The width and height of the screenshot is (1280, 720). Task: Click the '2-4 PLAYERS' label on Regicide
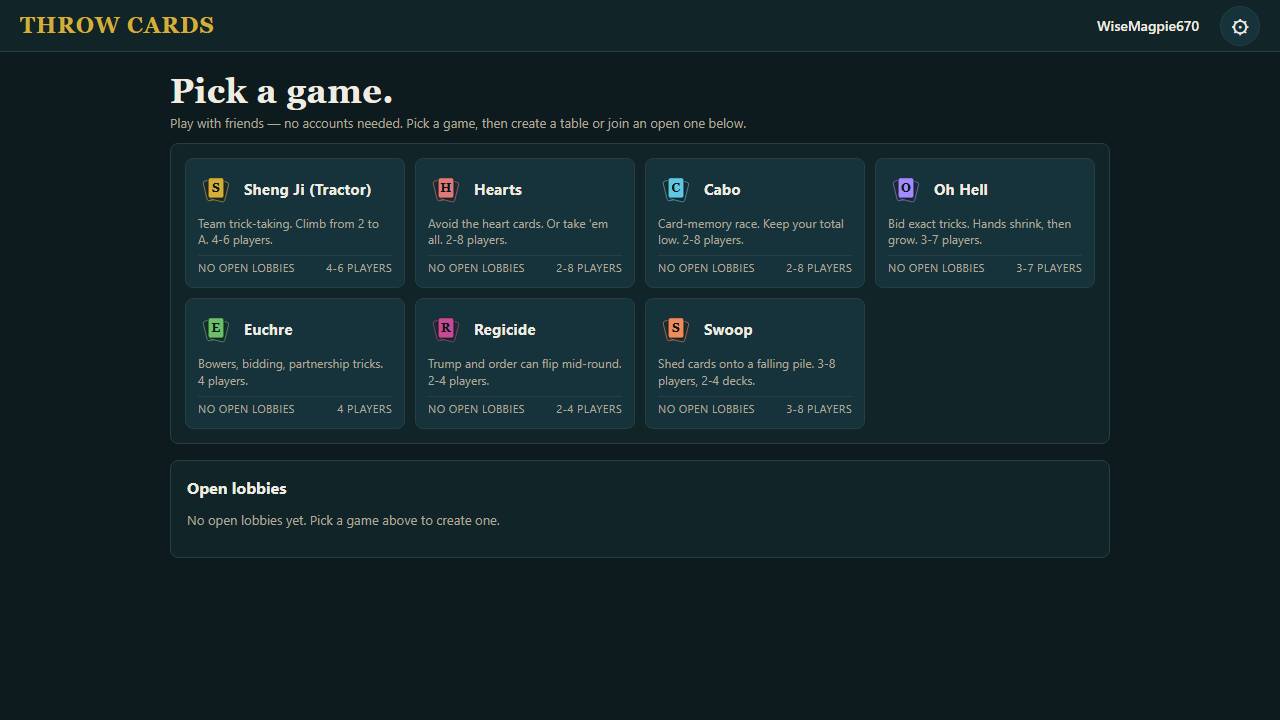pos(589,409)
